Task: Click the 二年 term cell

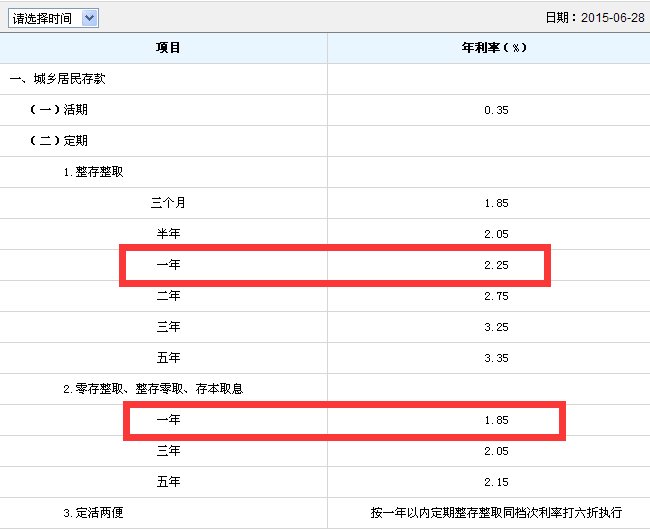Action: pos(168,296)
